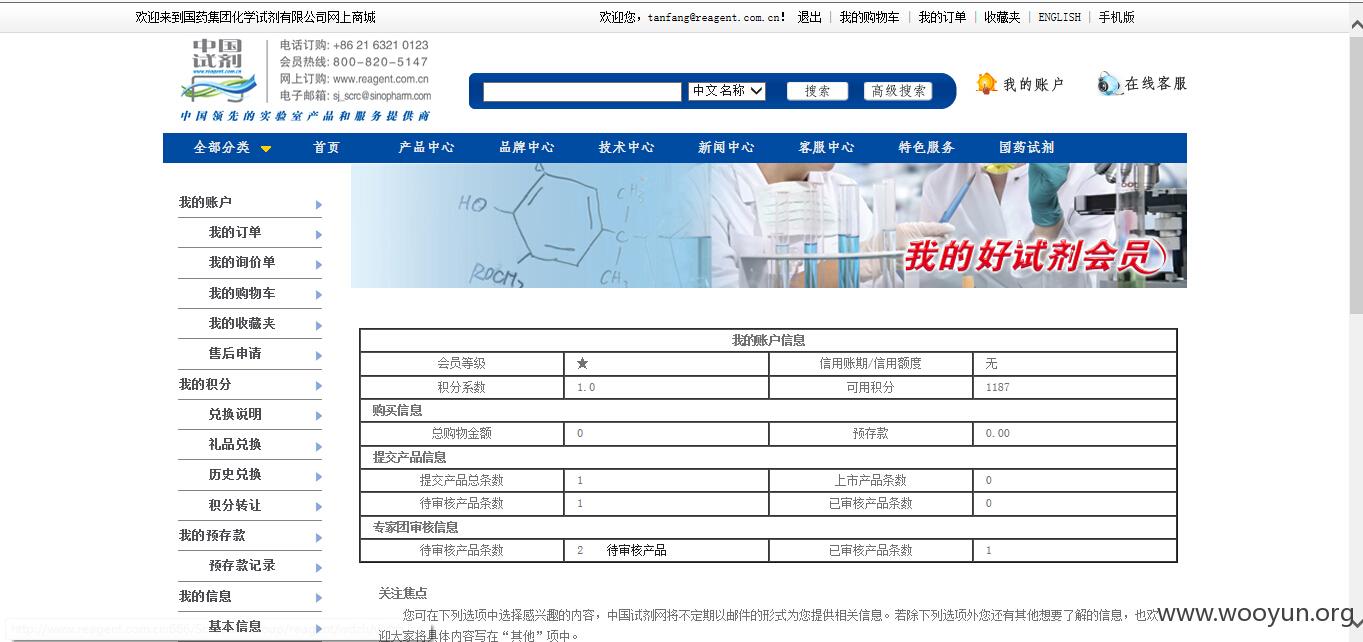
Task: Expand 我的信息 sidebar section arrow
Action: (319, 599)
